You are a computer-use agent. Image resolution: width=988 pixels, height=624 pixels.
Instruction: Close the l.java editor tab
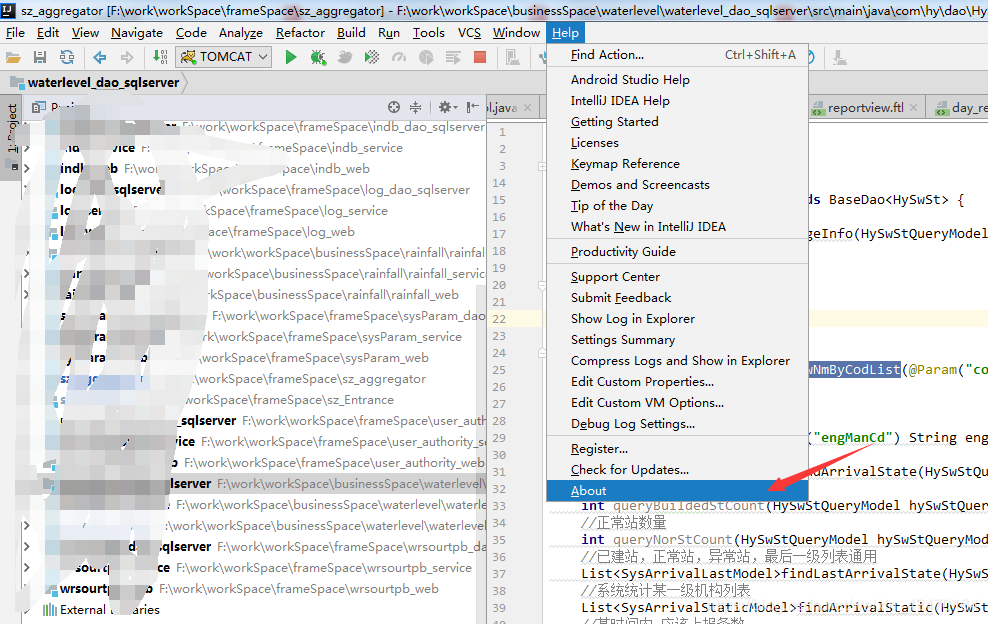pos(527,108)
